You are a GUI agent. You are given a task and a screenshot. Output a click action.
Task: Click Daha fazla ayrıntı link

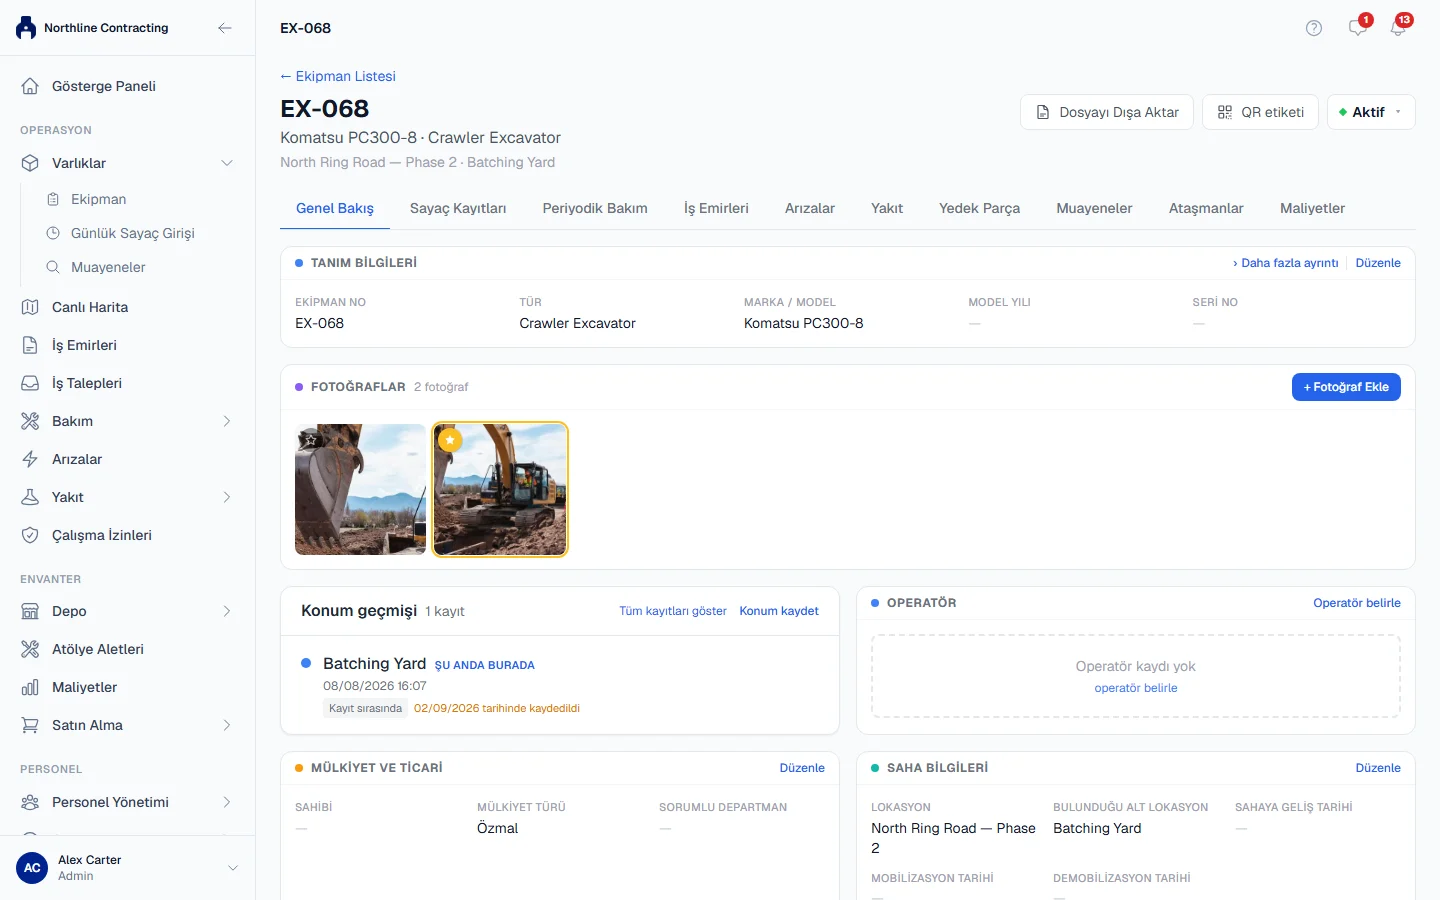pos(1286,263)
